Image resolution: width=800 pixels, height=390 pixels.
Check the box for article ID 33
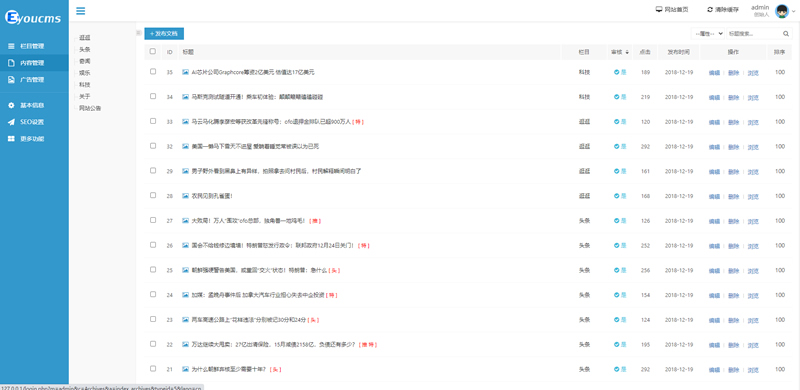coord(153,121)
